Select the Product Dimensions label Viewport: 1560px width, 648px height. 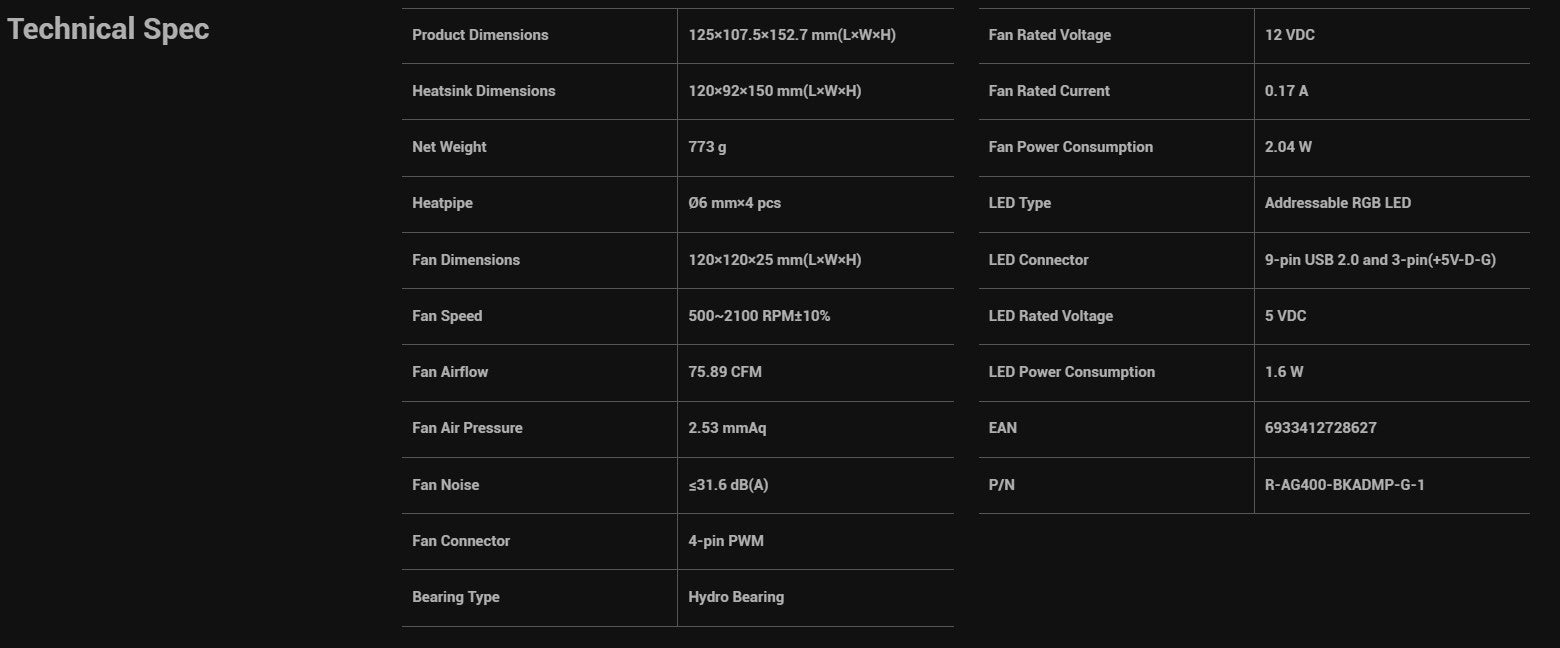pyautogui.click(x=480, y=35)
